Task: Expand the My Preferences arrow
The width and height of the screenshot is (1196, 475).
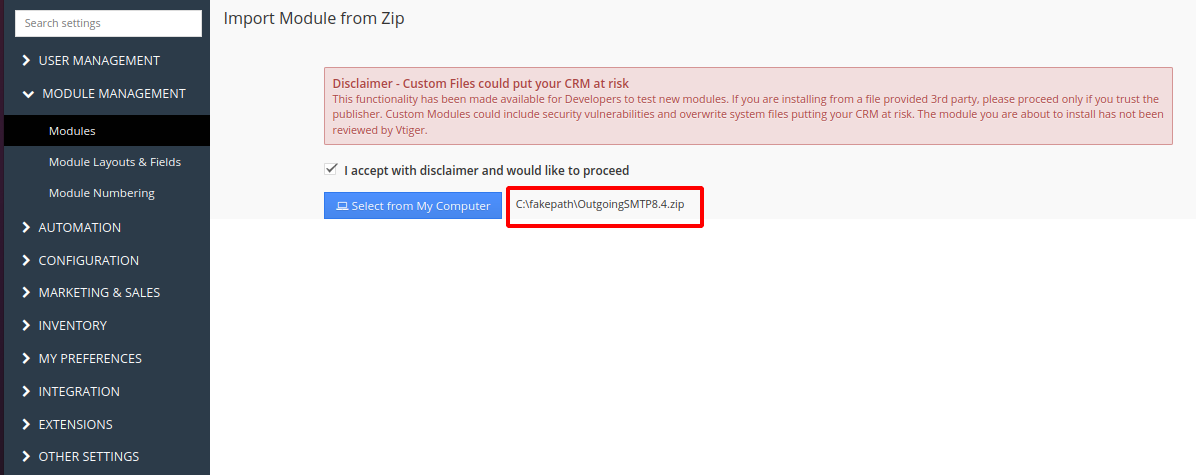Action: click(27, 359)
